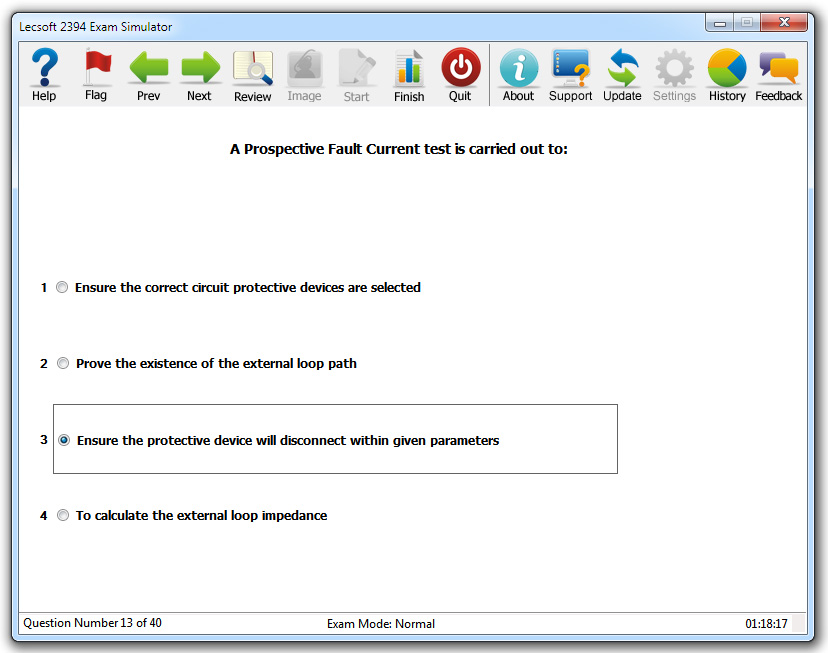Click answer text 'Ensure the correct circuit protective devices are selected'
Screen dimensions: 828x653
click(x=248, y=288)
